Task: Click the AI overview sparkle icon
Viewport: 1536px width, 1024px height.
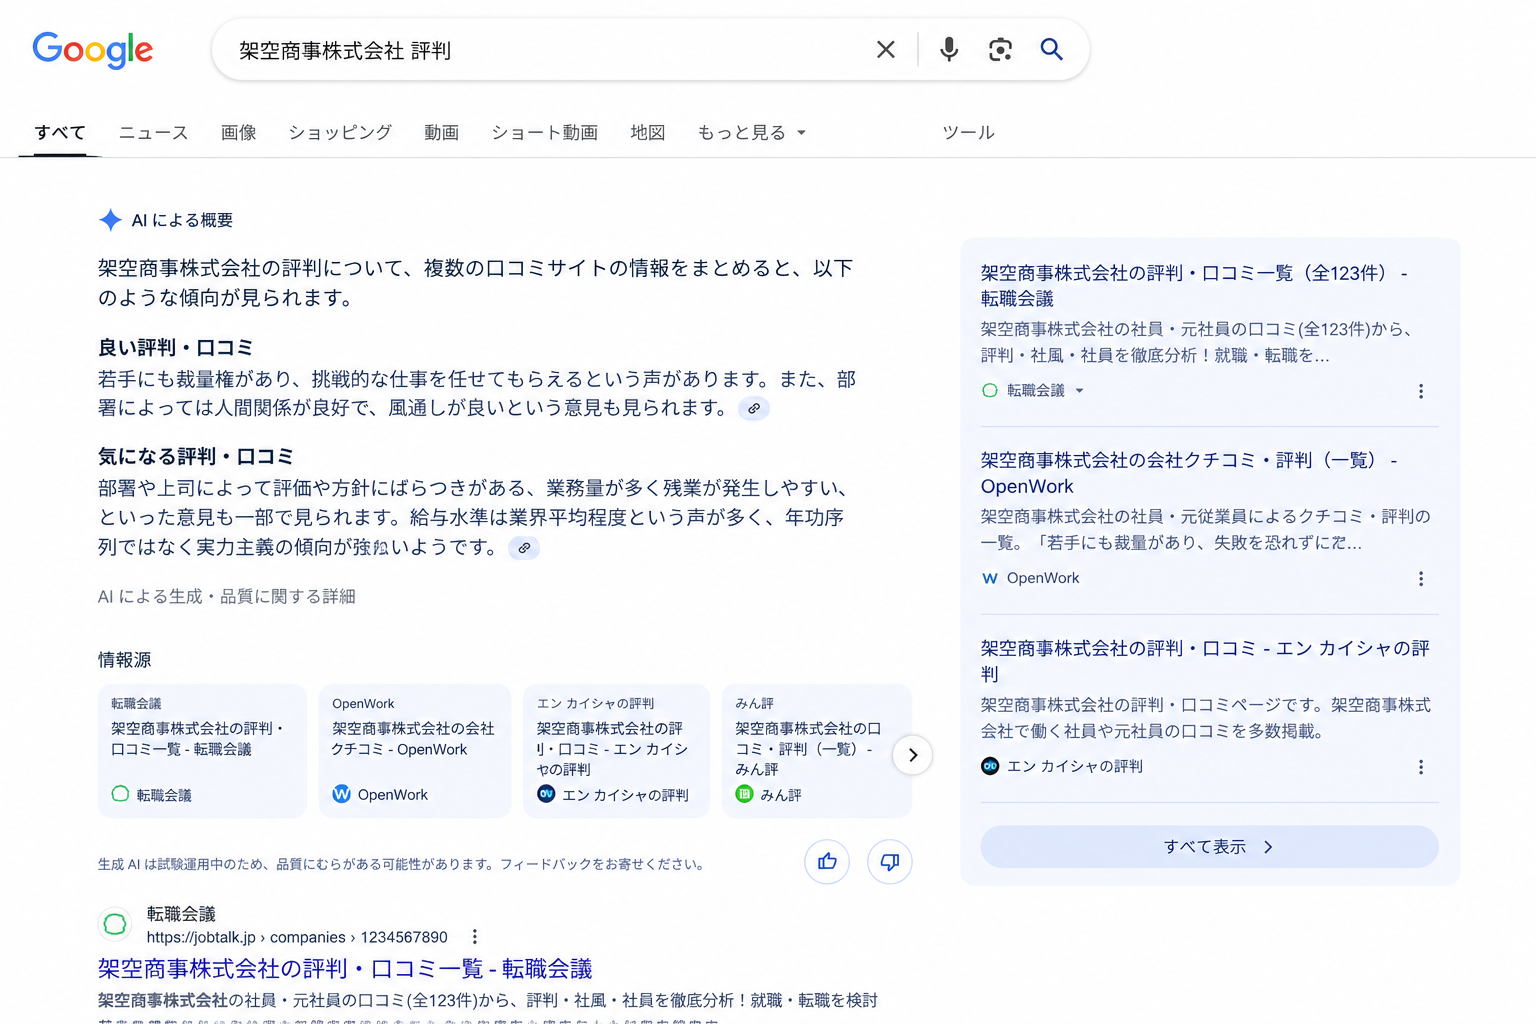Action: click(x=110, y=220)
